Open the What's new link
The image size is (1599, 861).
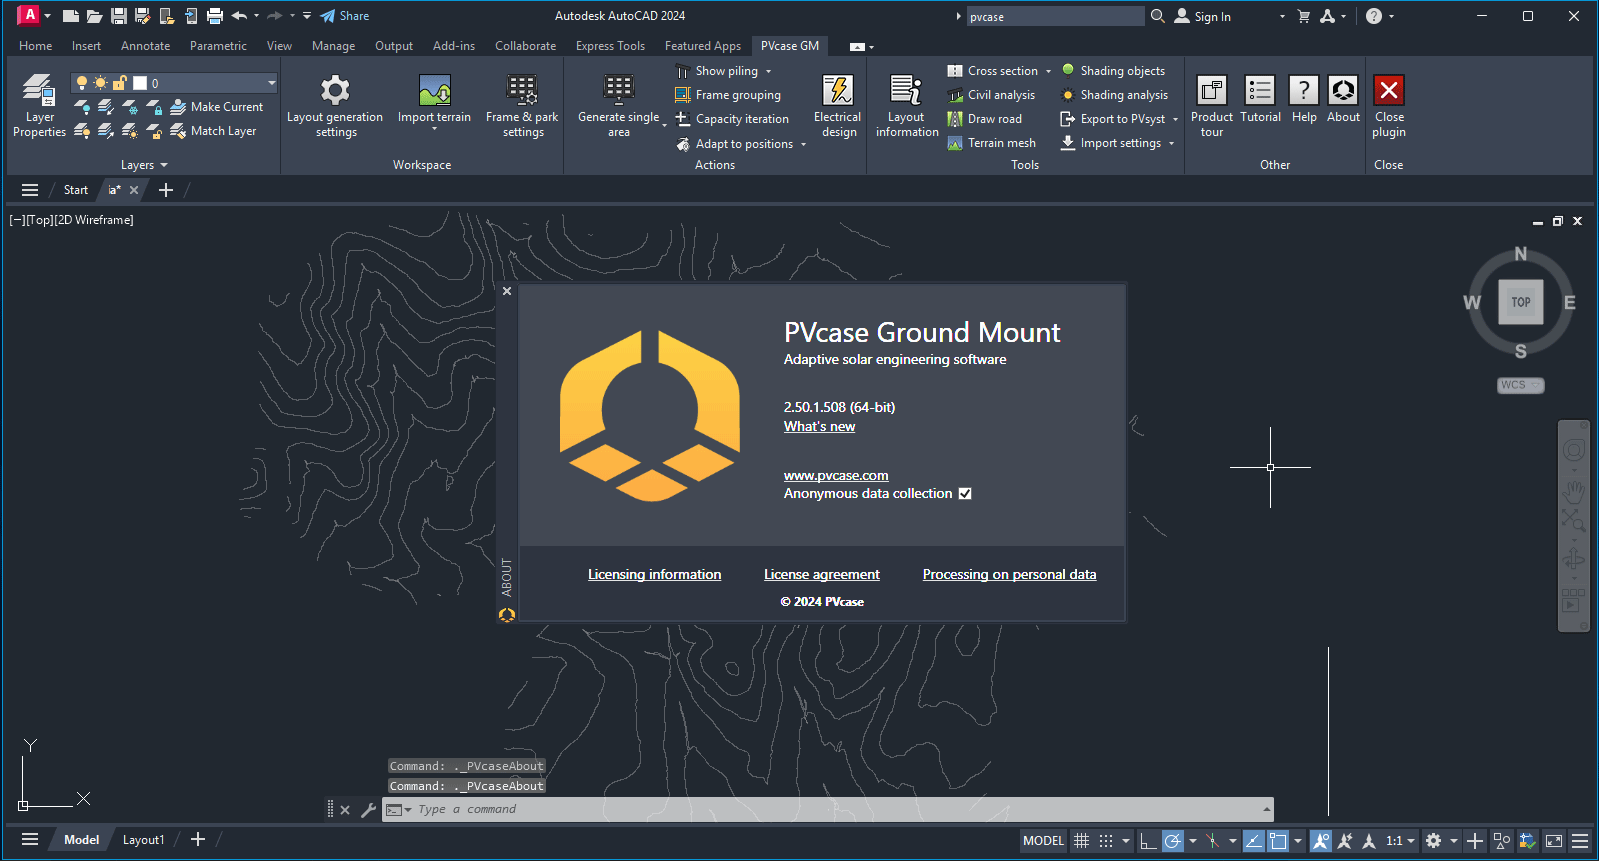(819, 426)
